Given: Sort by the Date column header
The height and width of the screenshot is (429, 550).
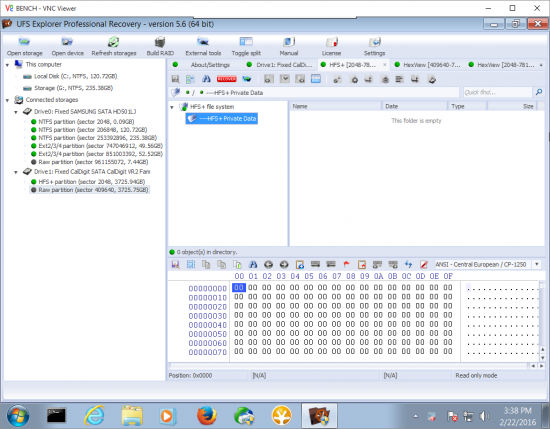Looking at the screenshot, I should 415,106.
